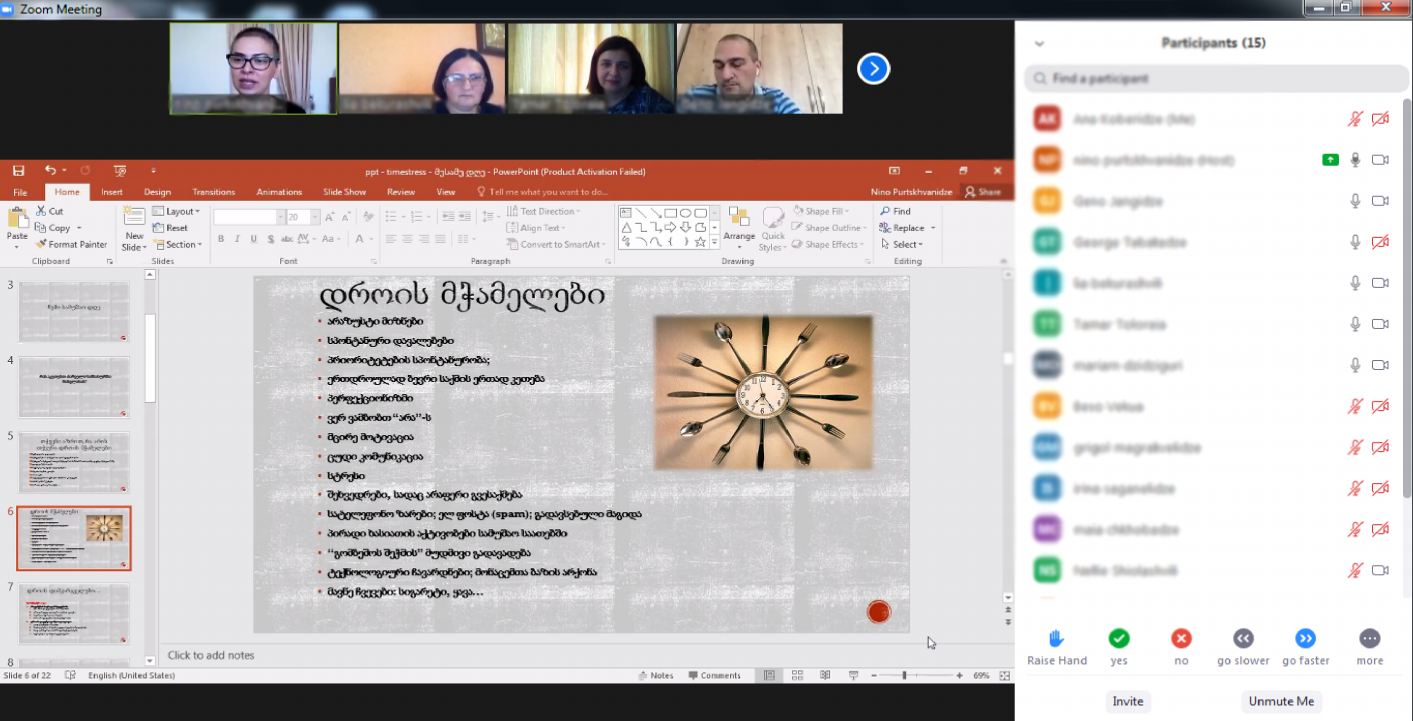Click the Cut scissors icon
1413x721 pixels.
[42, 211]
